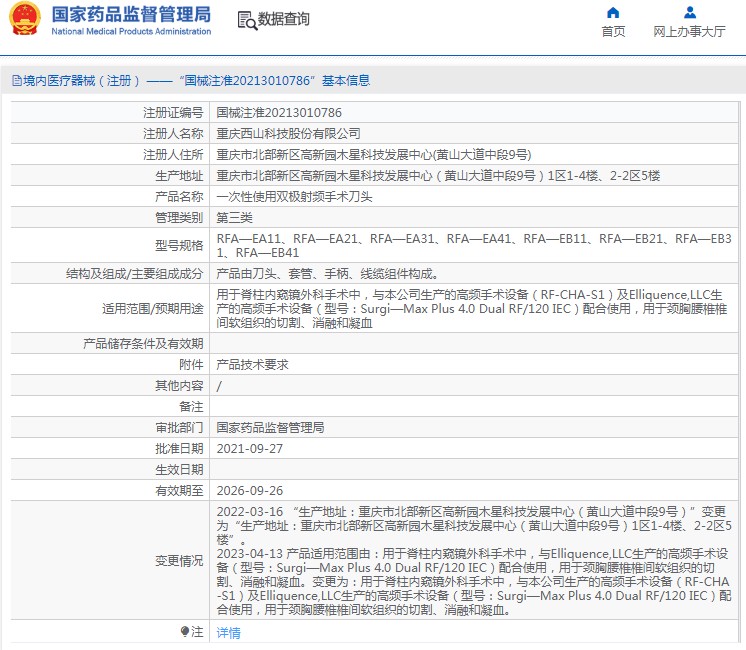Click the 生产地址 address value
746x650 pixels.
(438, 176)
